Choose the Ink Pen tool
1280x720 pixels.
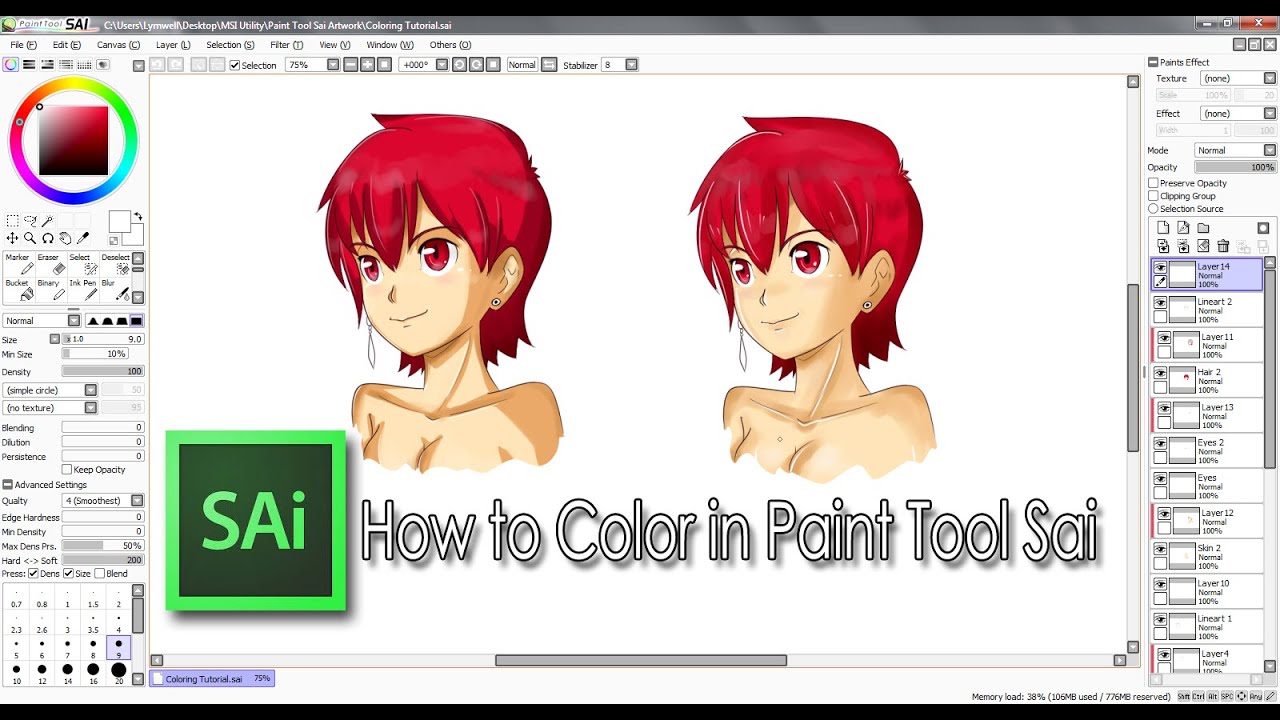84,290
